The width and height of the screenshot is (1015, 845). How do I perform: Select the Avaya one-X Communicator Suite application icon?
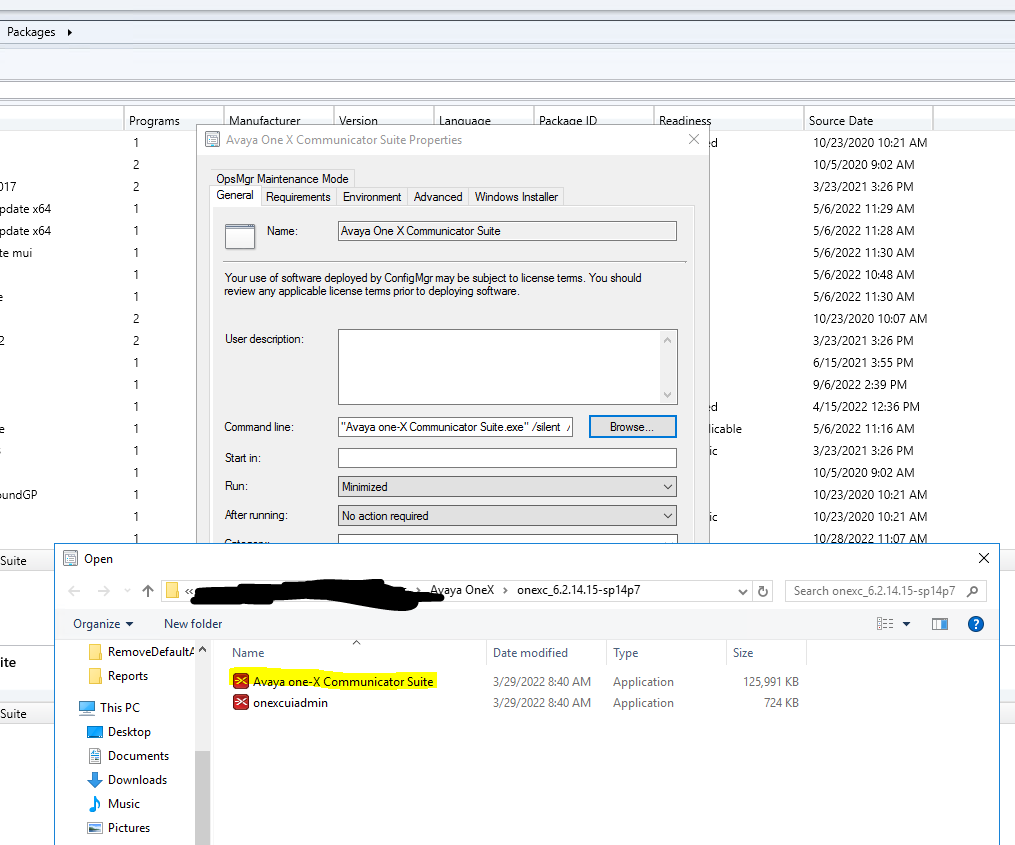(x=241, y=681)
